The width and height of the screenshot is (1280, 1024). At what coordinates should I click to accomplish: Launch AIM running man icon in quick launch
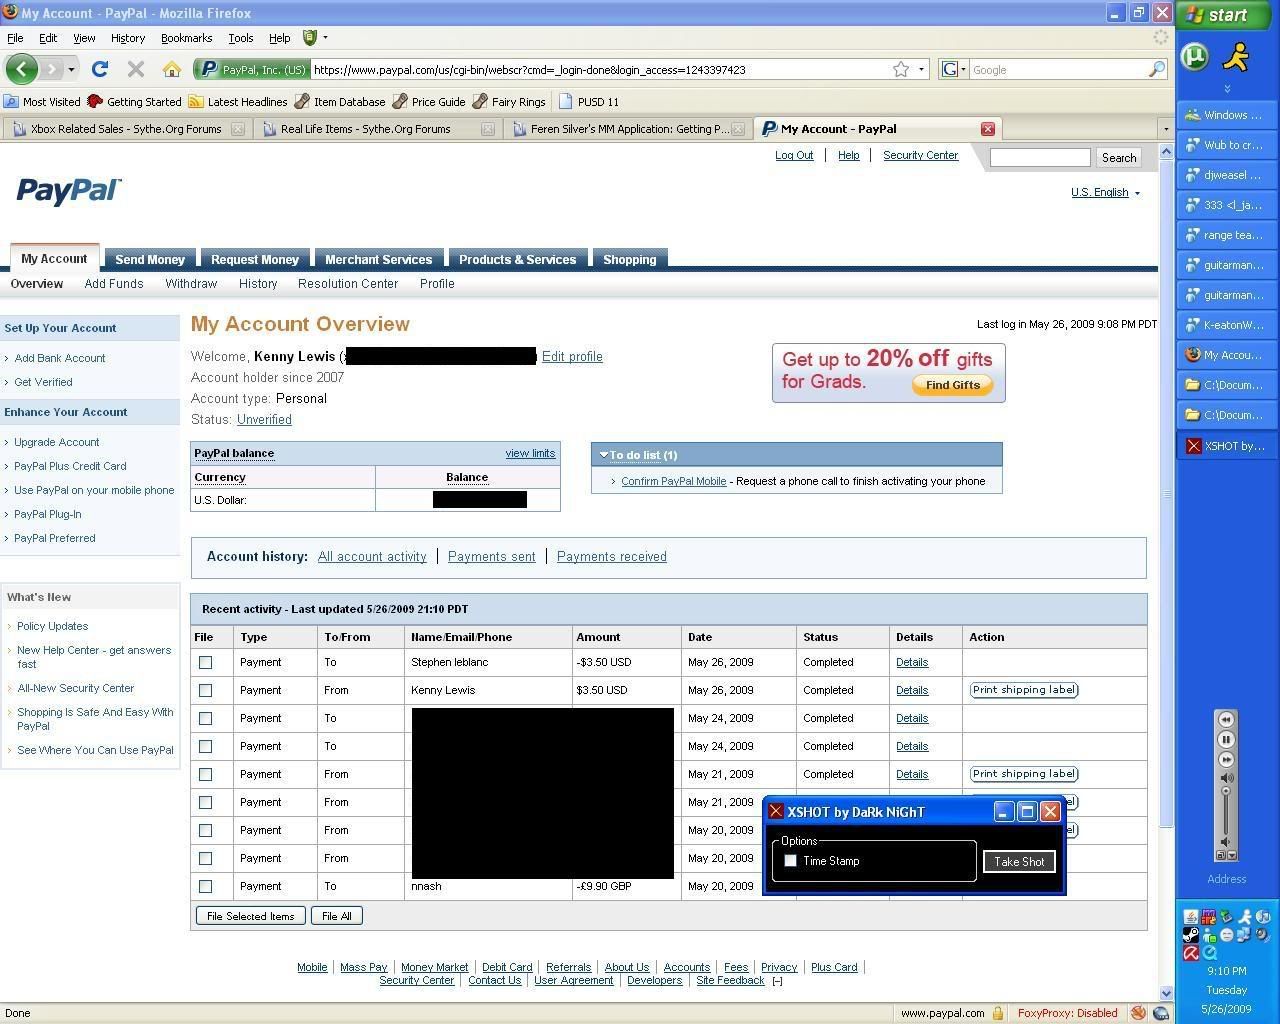pyautogui.click(x=1237, y=56)
